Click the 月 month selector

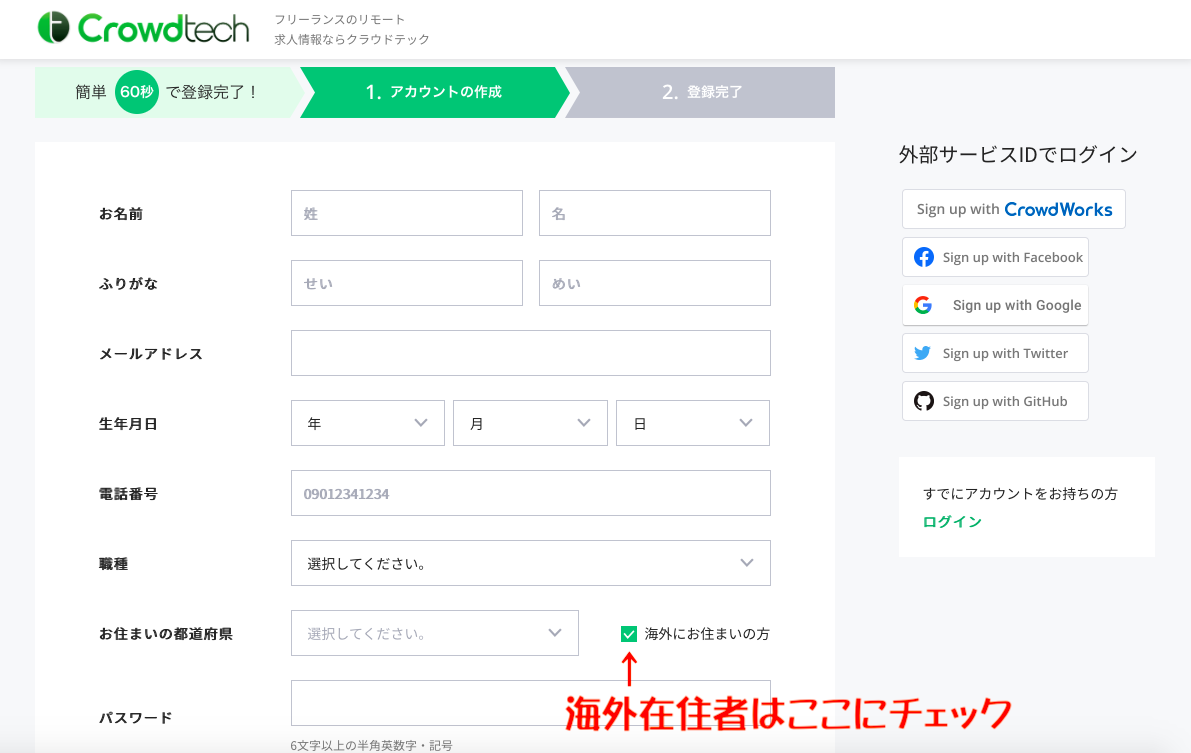tap(530, 423)
